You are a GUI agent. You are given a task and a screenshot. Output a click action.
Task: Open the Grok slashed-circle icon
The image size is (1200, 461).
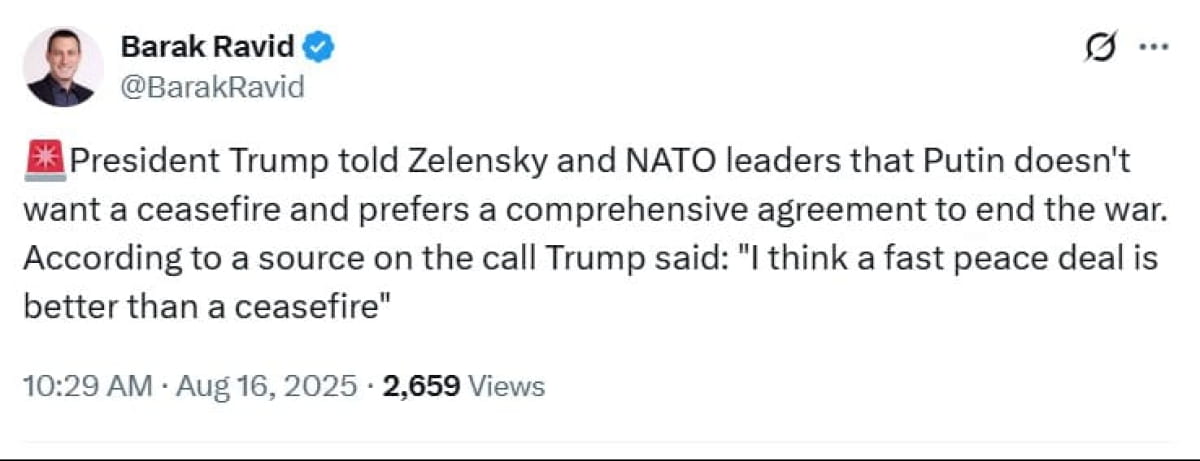click(1100, 47)
